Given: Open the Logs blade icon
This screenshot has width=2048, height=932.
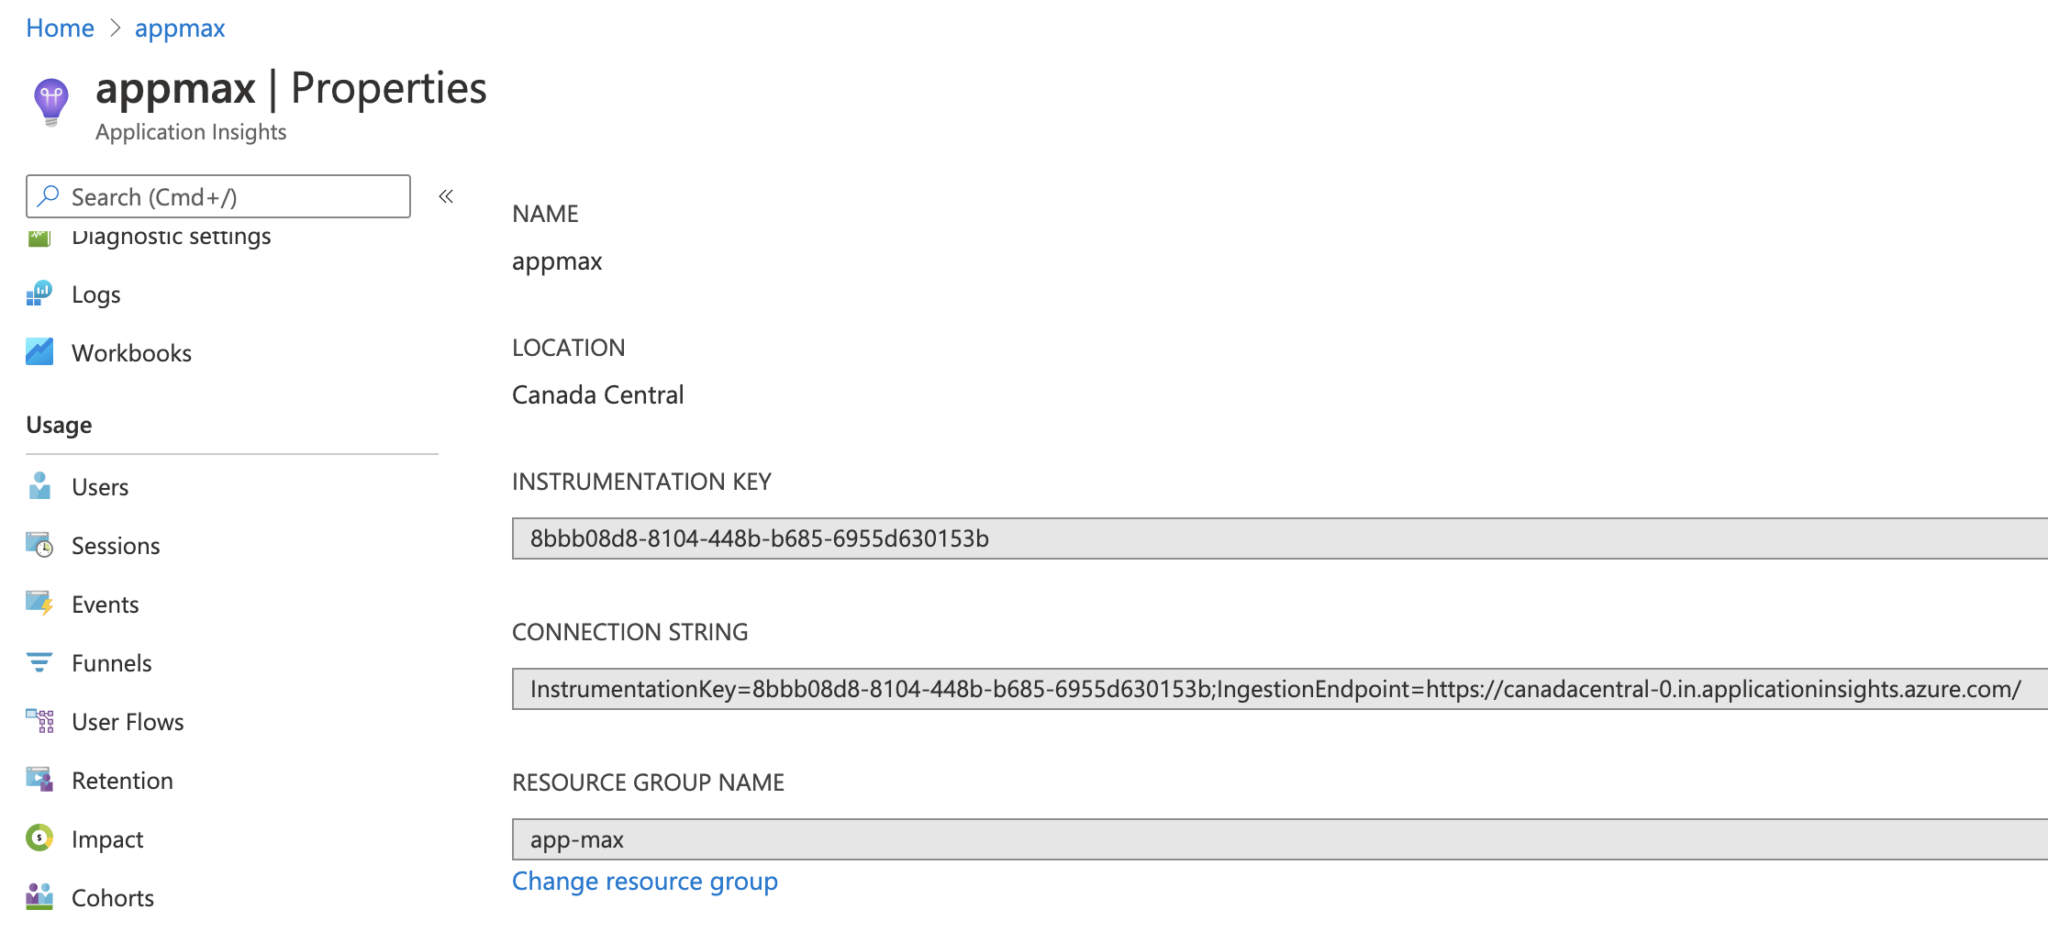Looking at the screenshot, I should point(39,294).
